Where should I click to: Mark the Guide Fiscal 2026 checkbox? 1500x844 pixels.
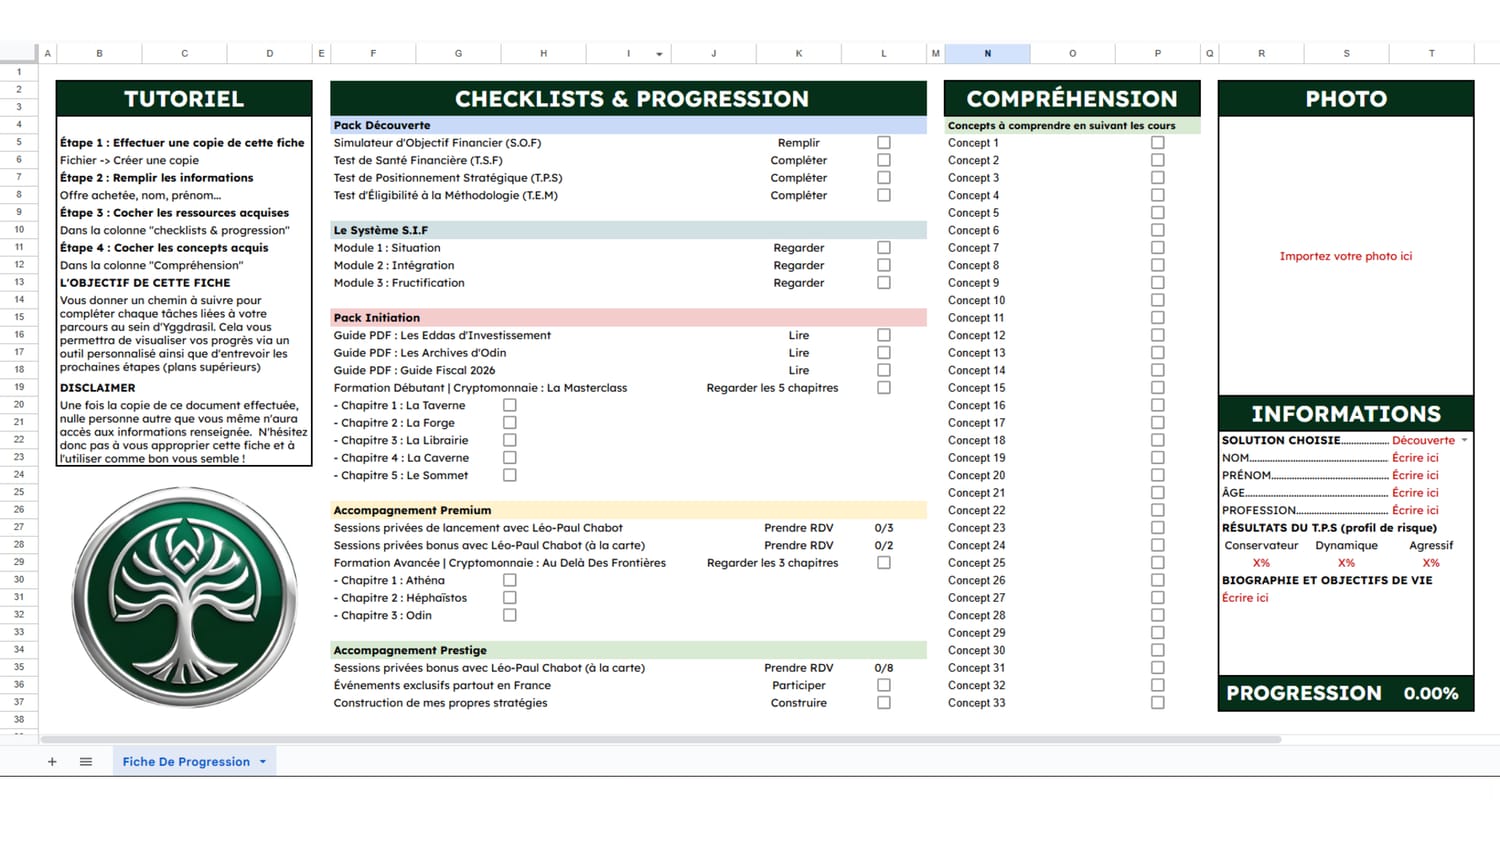pos(884,371)
